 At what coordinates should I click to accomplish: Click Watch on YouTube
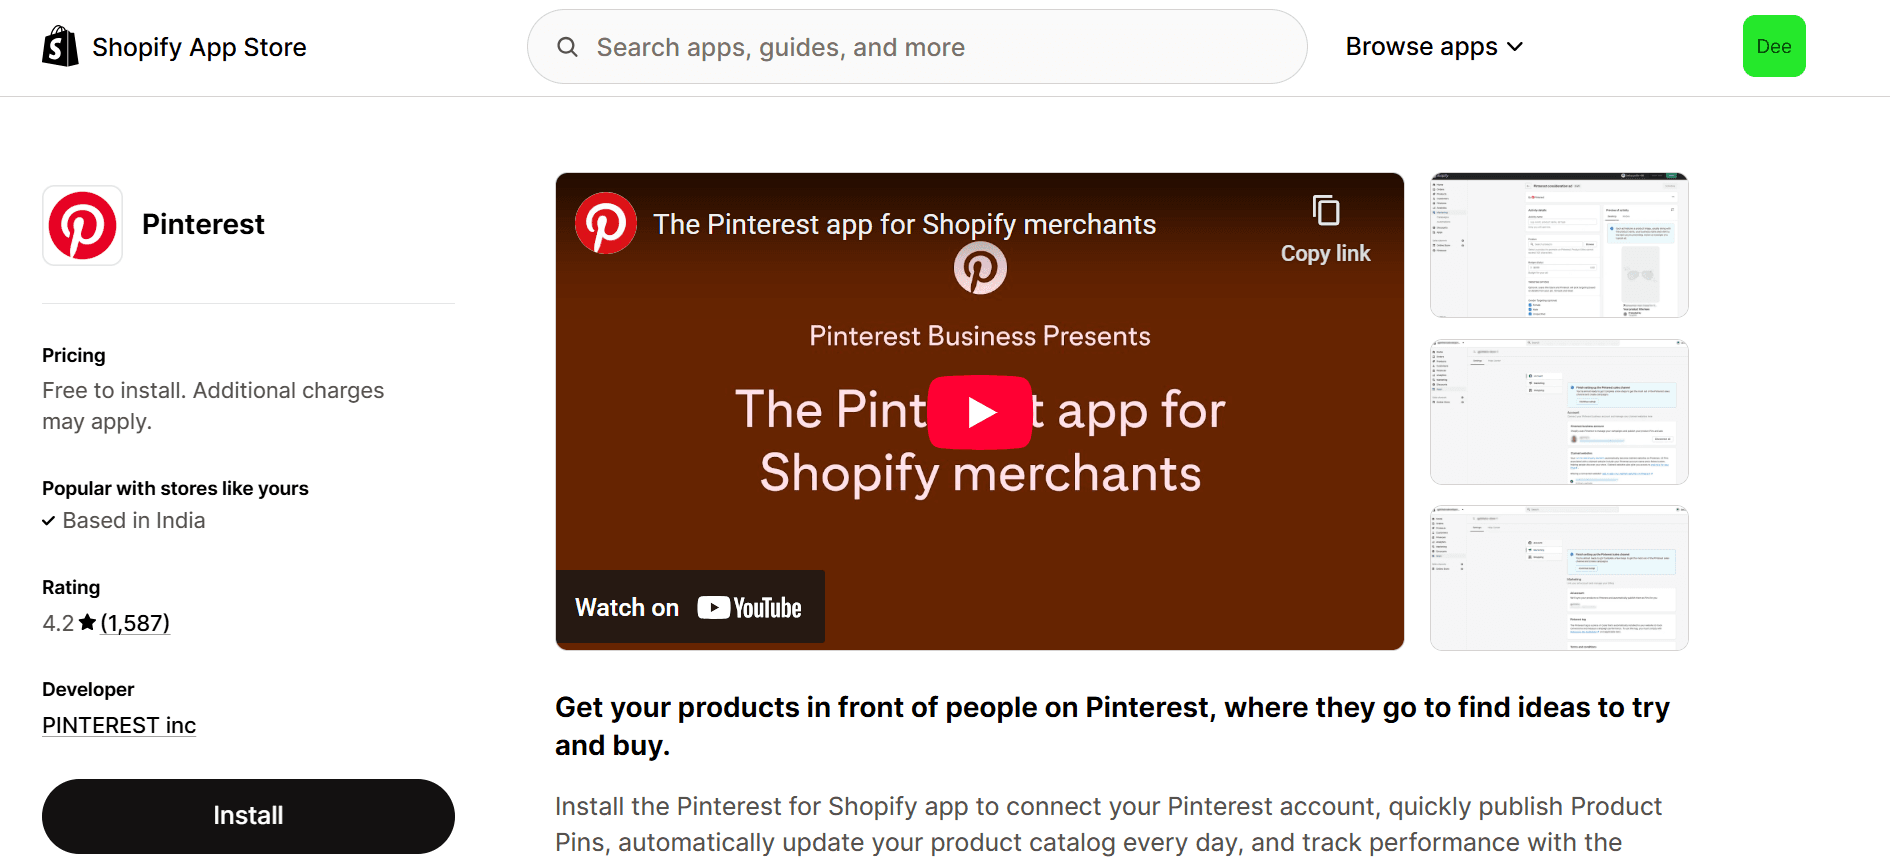point(689,606)
